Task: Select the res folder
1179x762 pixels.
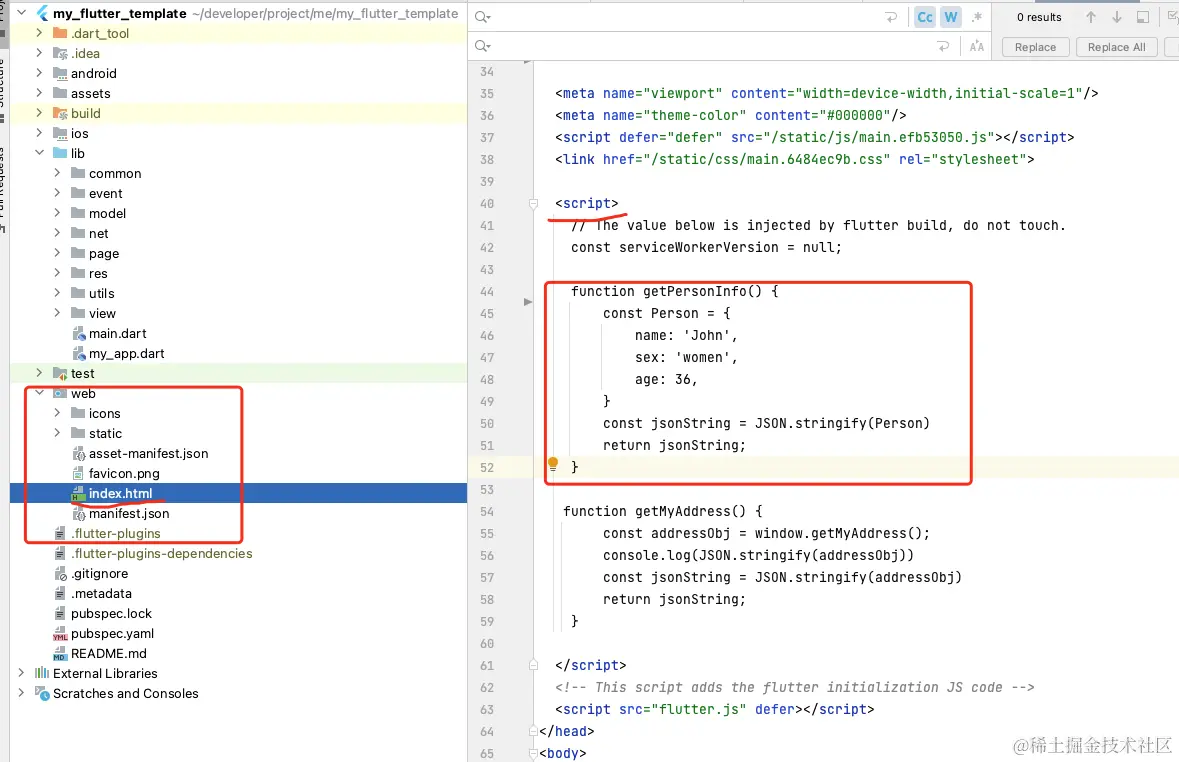Action: coord(98,273)
